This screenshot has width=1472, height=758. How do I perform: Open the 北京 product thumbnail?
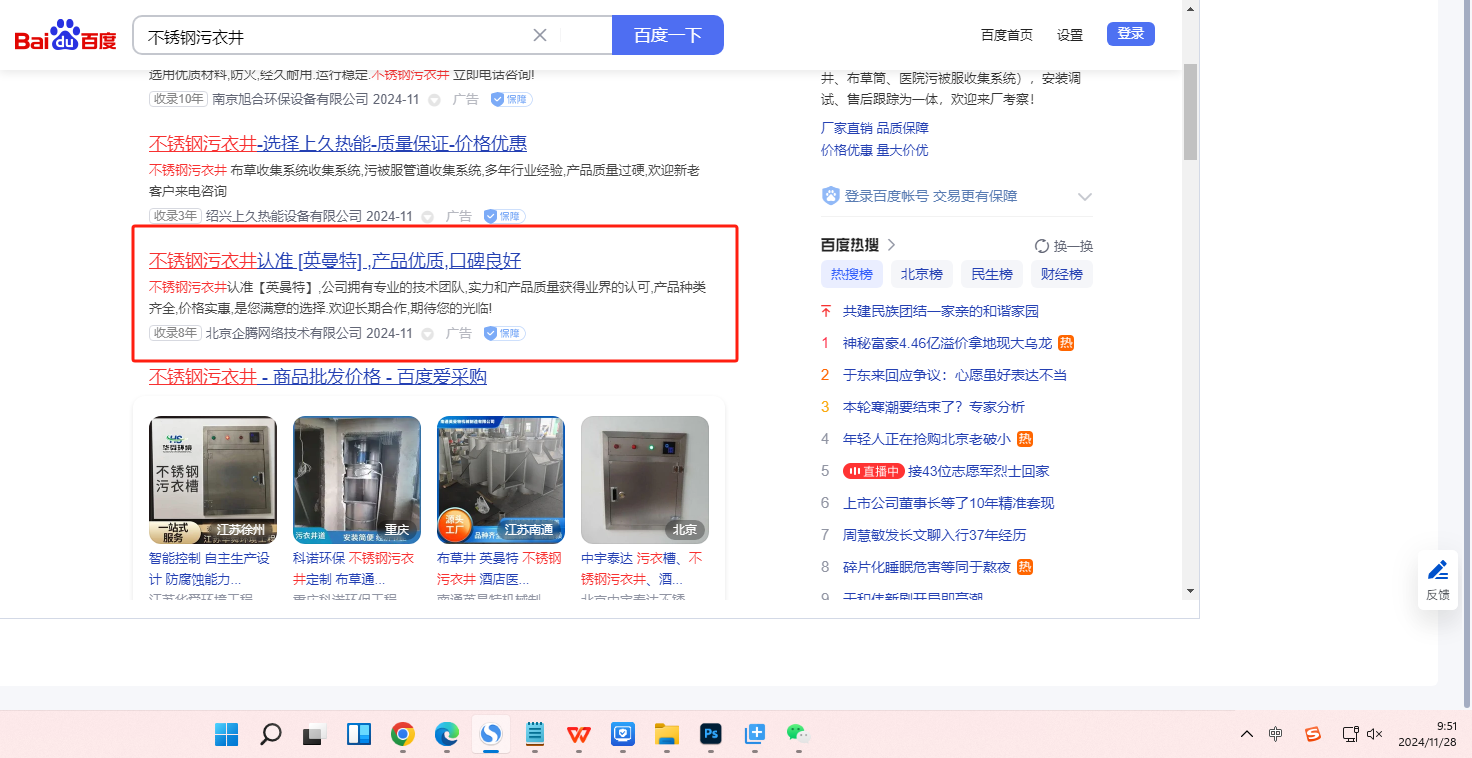point(645,480)
